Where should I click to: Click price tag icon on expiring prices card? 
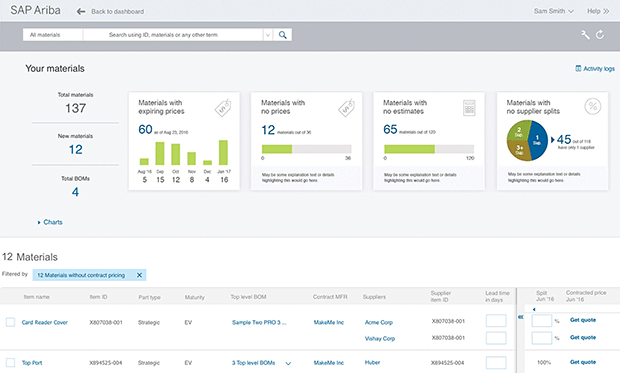(223, 108)
